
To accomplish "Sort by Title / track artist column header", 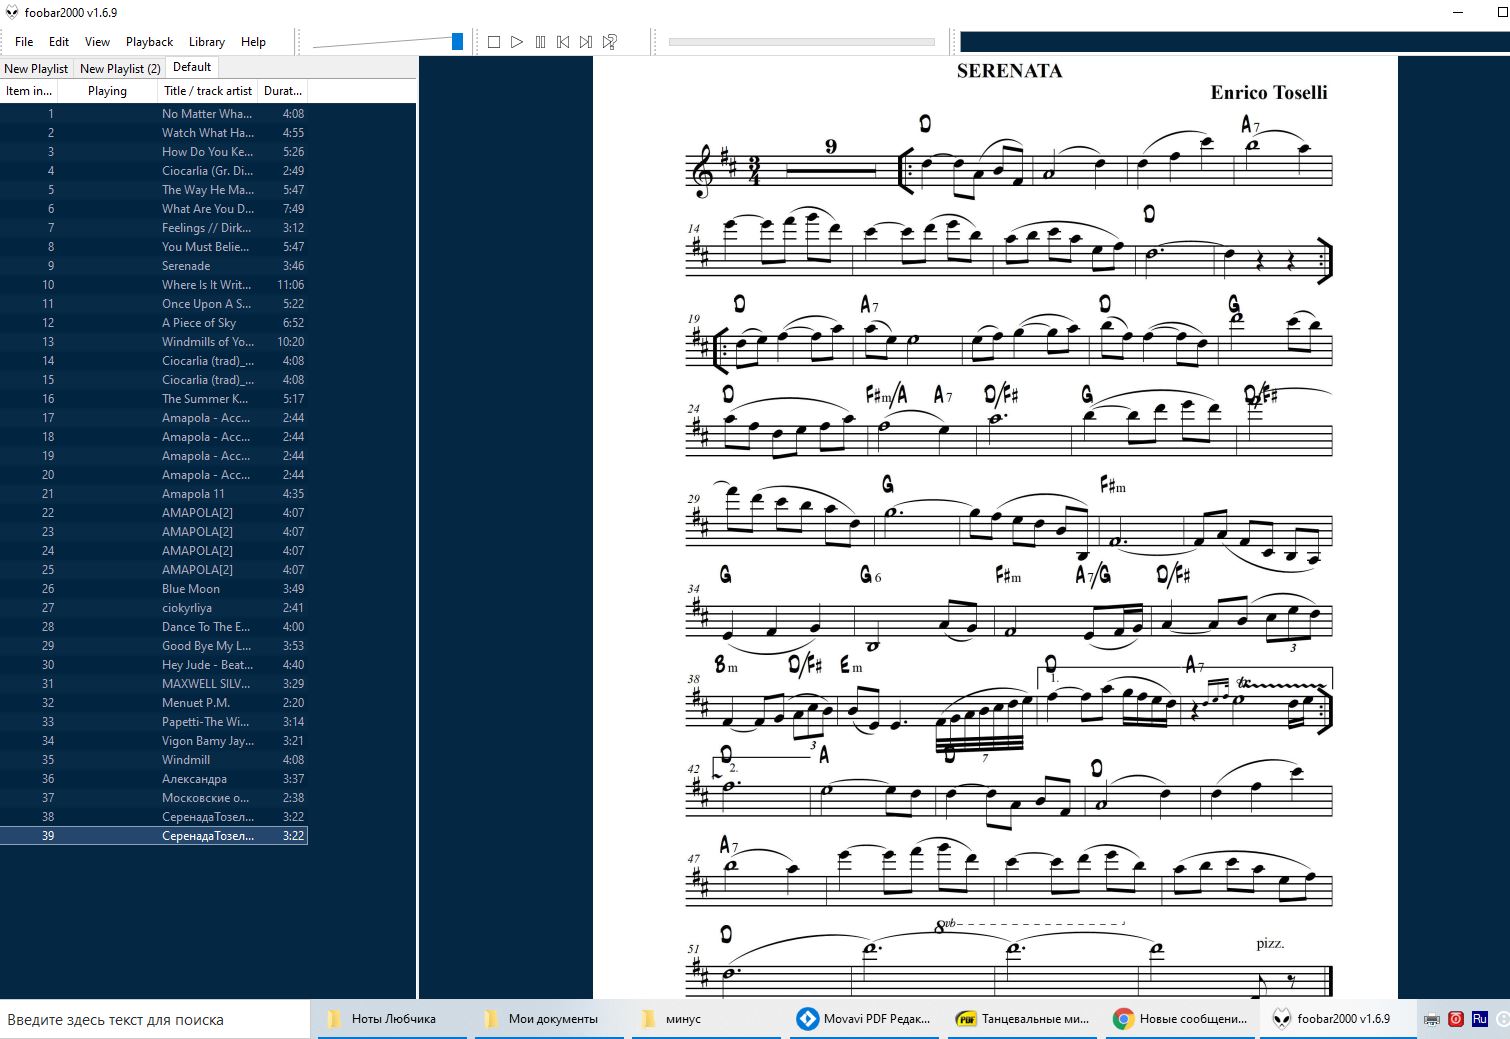I will (x=207, y=91).
